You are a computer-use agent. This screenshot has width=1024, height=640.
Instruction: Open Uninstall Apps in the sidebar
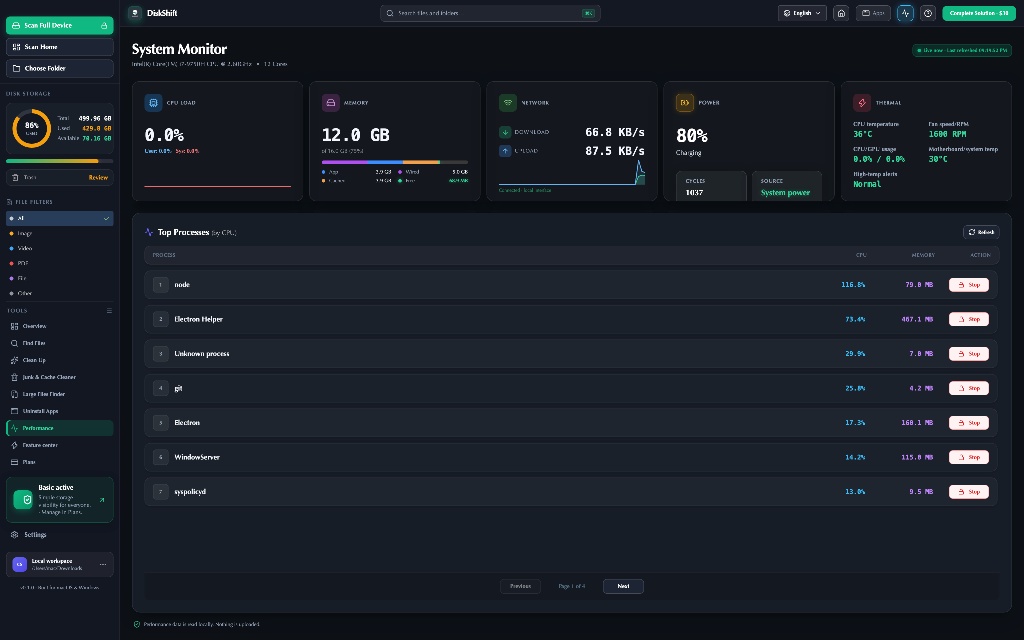pyautogui.click(x=59, y=411)
